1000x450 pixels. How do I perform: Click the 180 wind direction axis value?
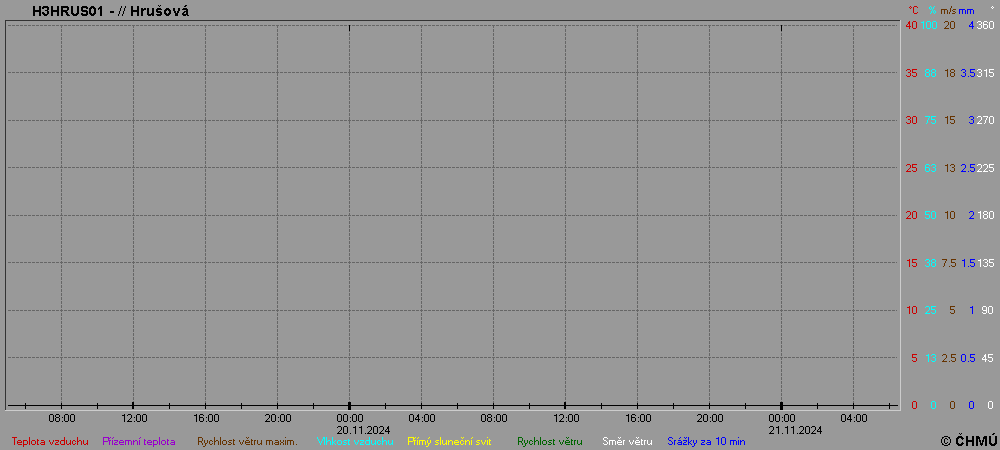[x=985, y=215]
